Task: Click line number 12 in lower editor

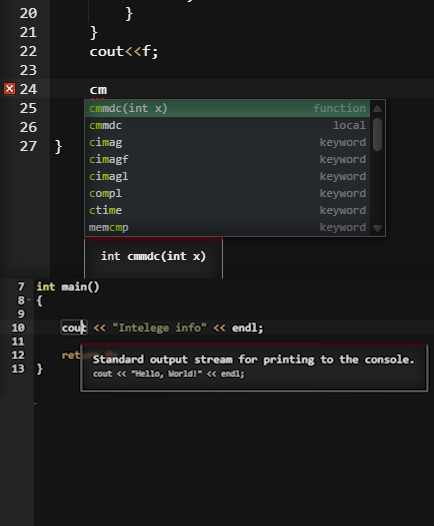Action: (x=18, y=355)
